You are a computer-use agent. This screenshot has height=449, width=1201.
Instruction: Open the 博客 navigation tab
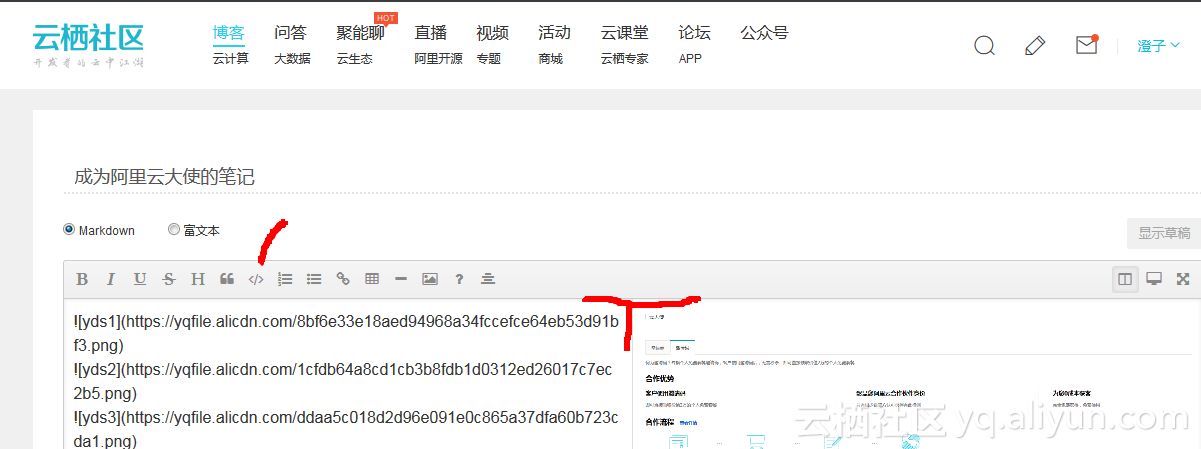click(229, 33)
